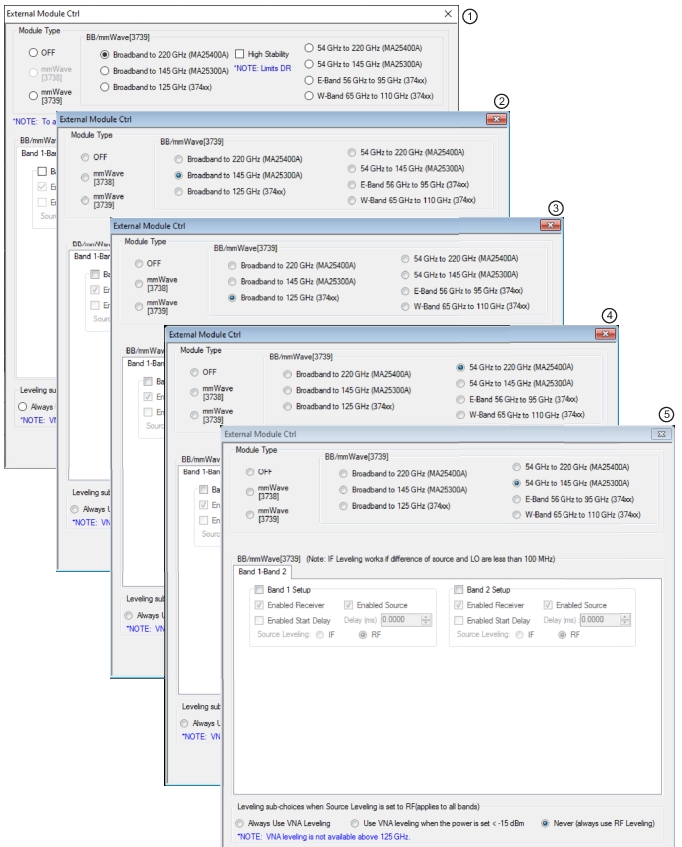Click Band 1 Delay spinner arrows

(x=427, y=620)
